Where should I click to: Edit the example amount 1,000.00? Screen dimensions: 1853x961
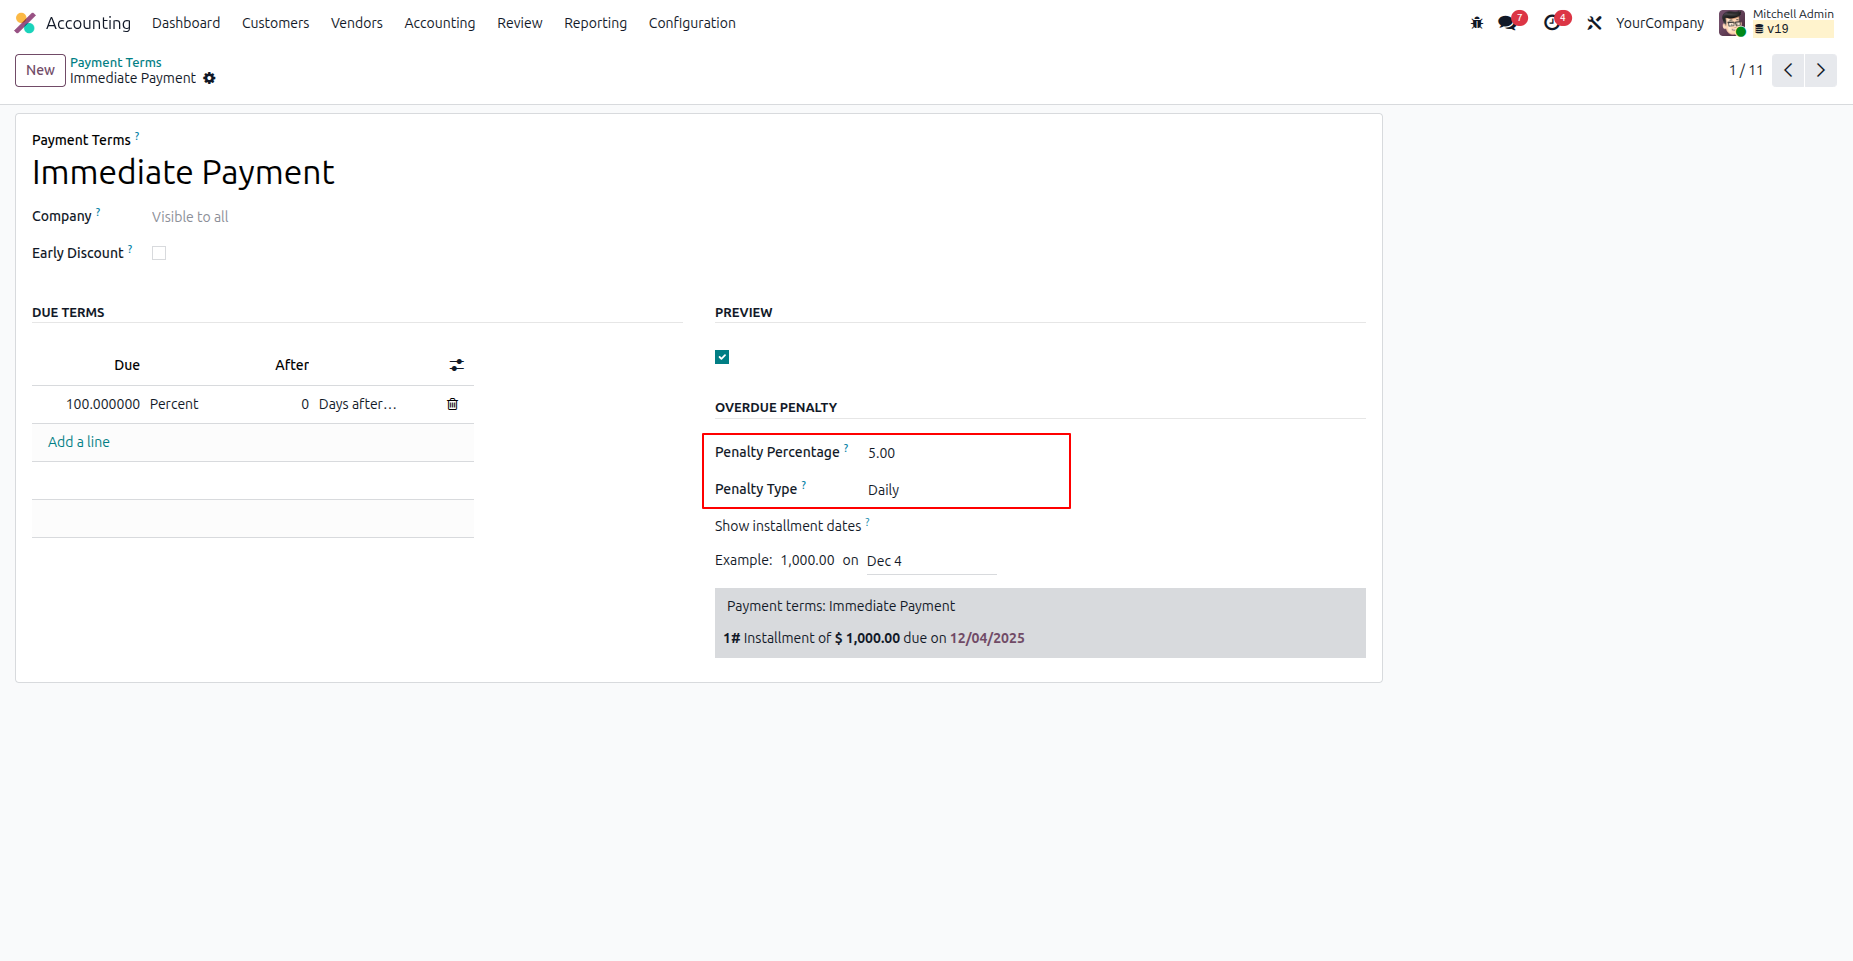807,560
